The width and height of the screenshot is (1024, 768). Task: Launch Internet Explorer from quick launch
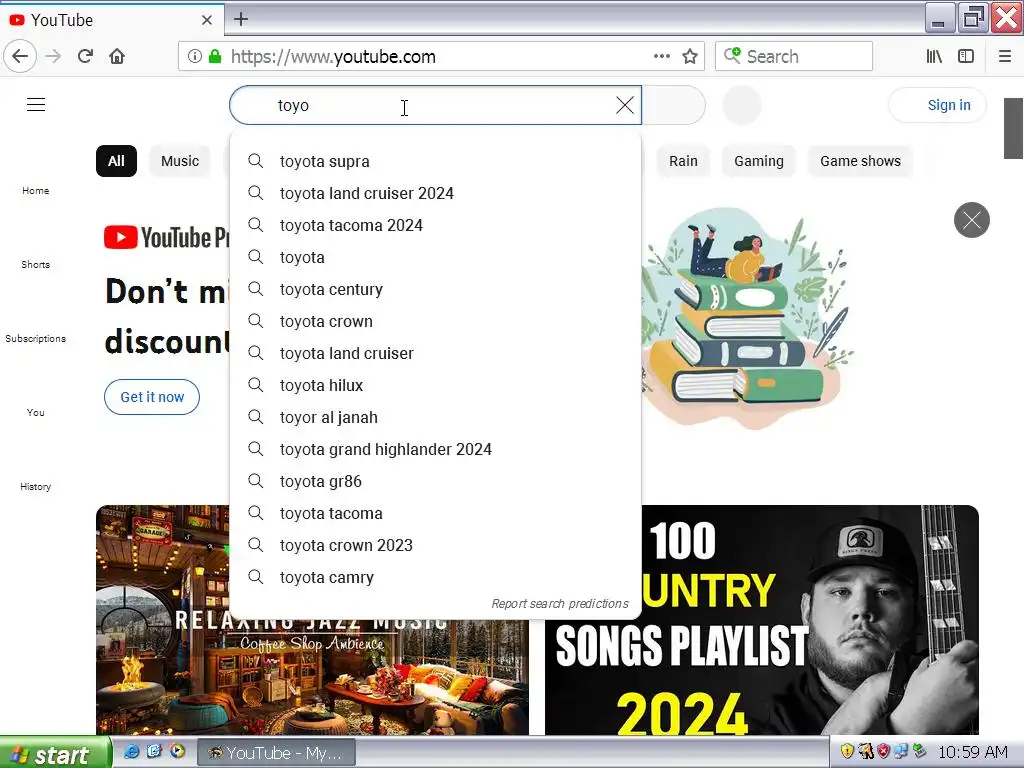[x=131, y=752]
